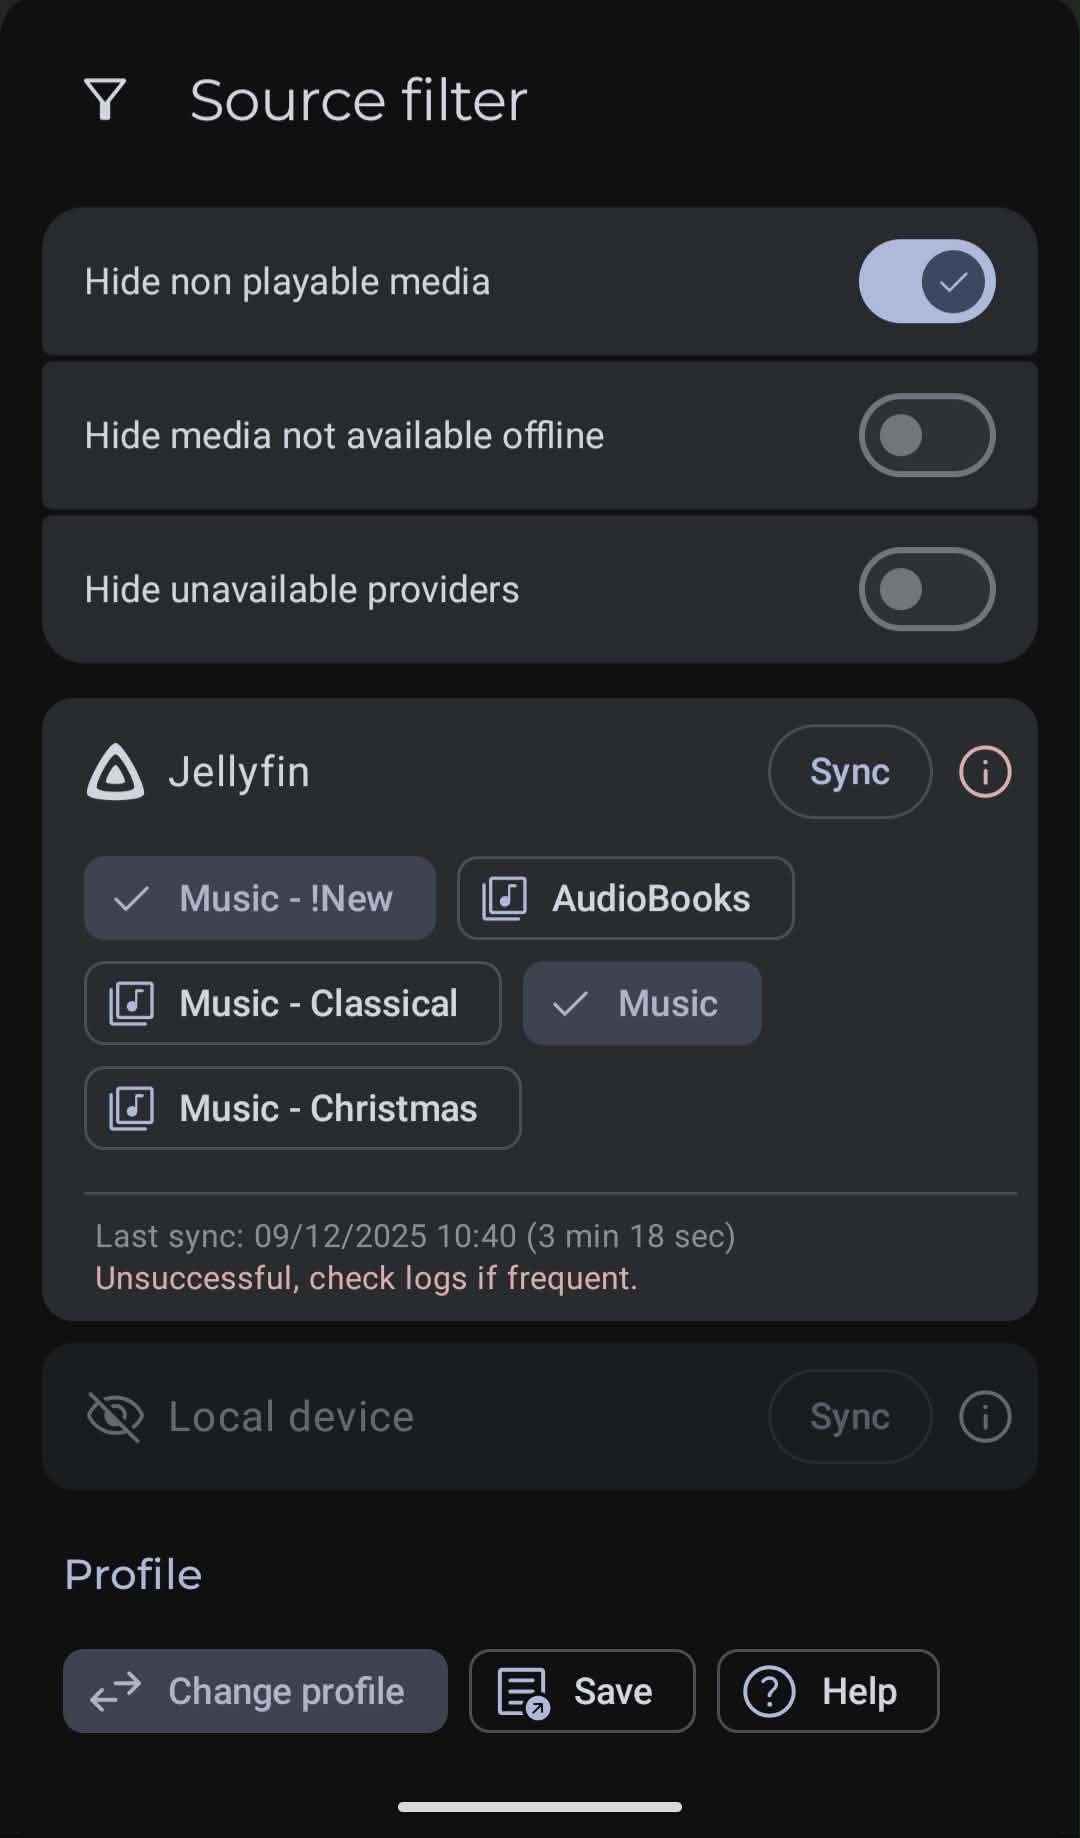1080x1838 pixels.
Task: Click the swap arrows icon on Change profile
Action: point(116,1691)
